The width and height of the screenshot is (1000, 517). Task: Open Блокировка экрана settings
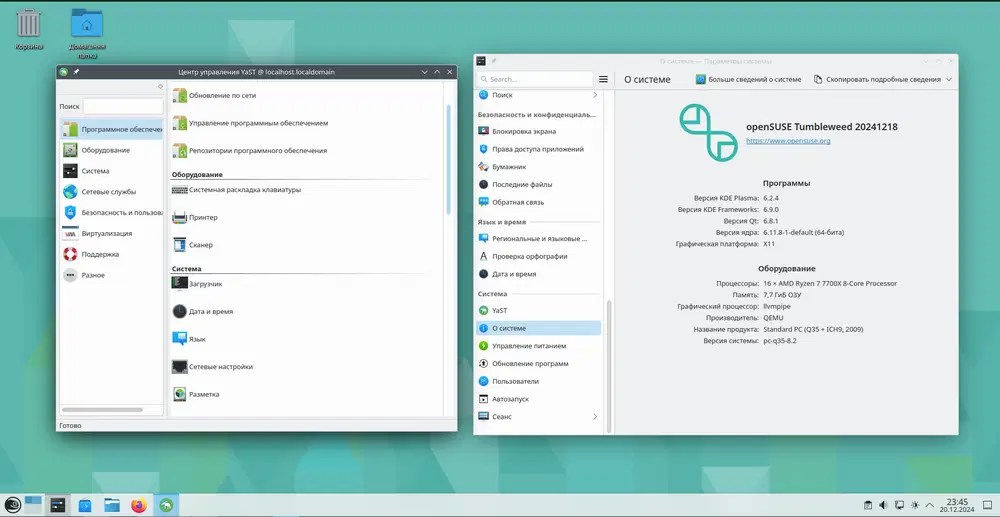(538, 131)
